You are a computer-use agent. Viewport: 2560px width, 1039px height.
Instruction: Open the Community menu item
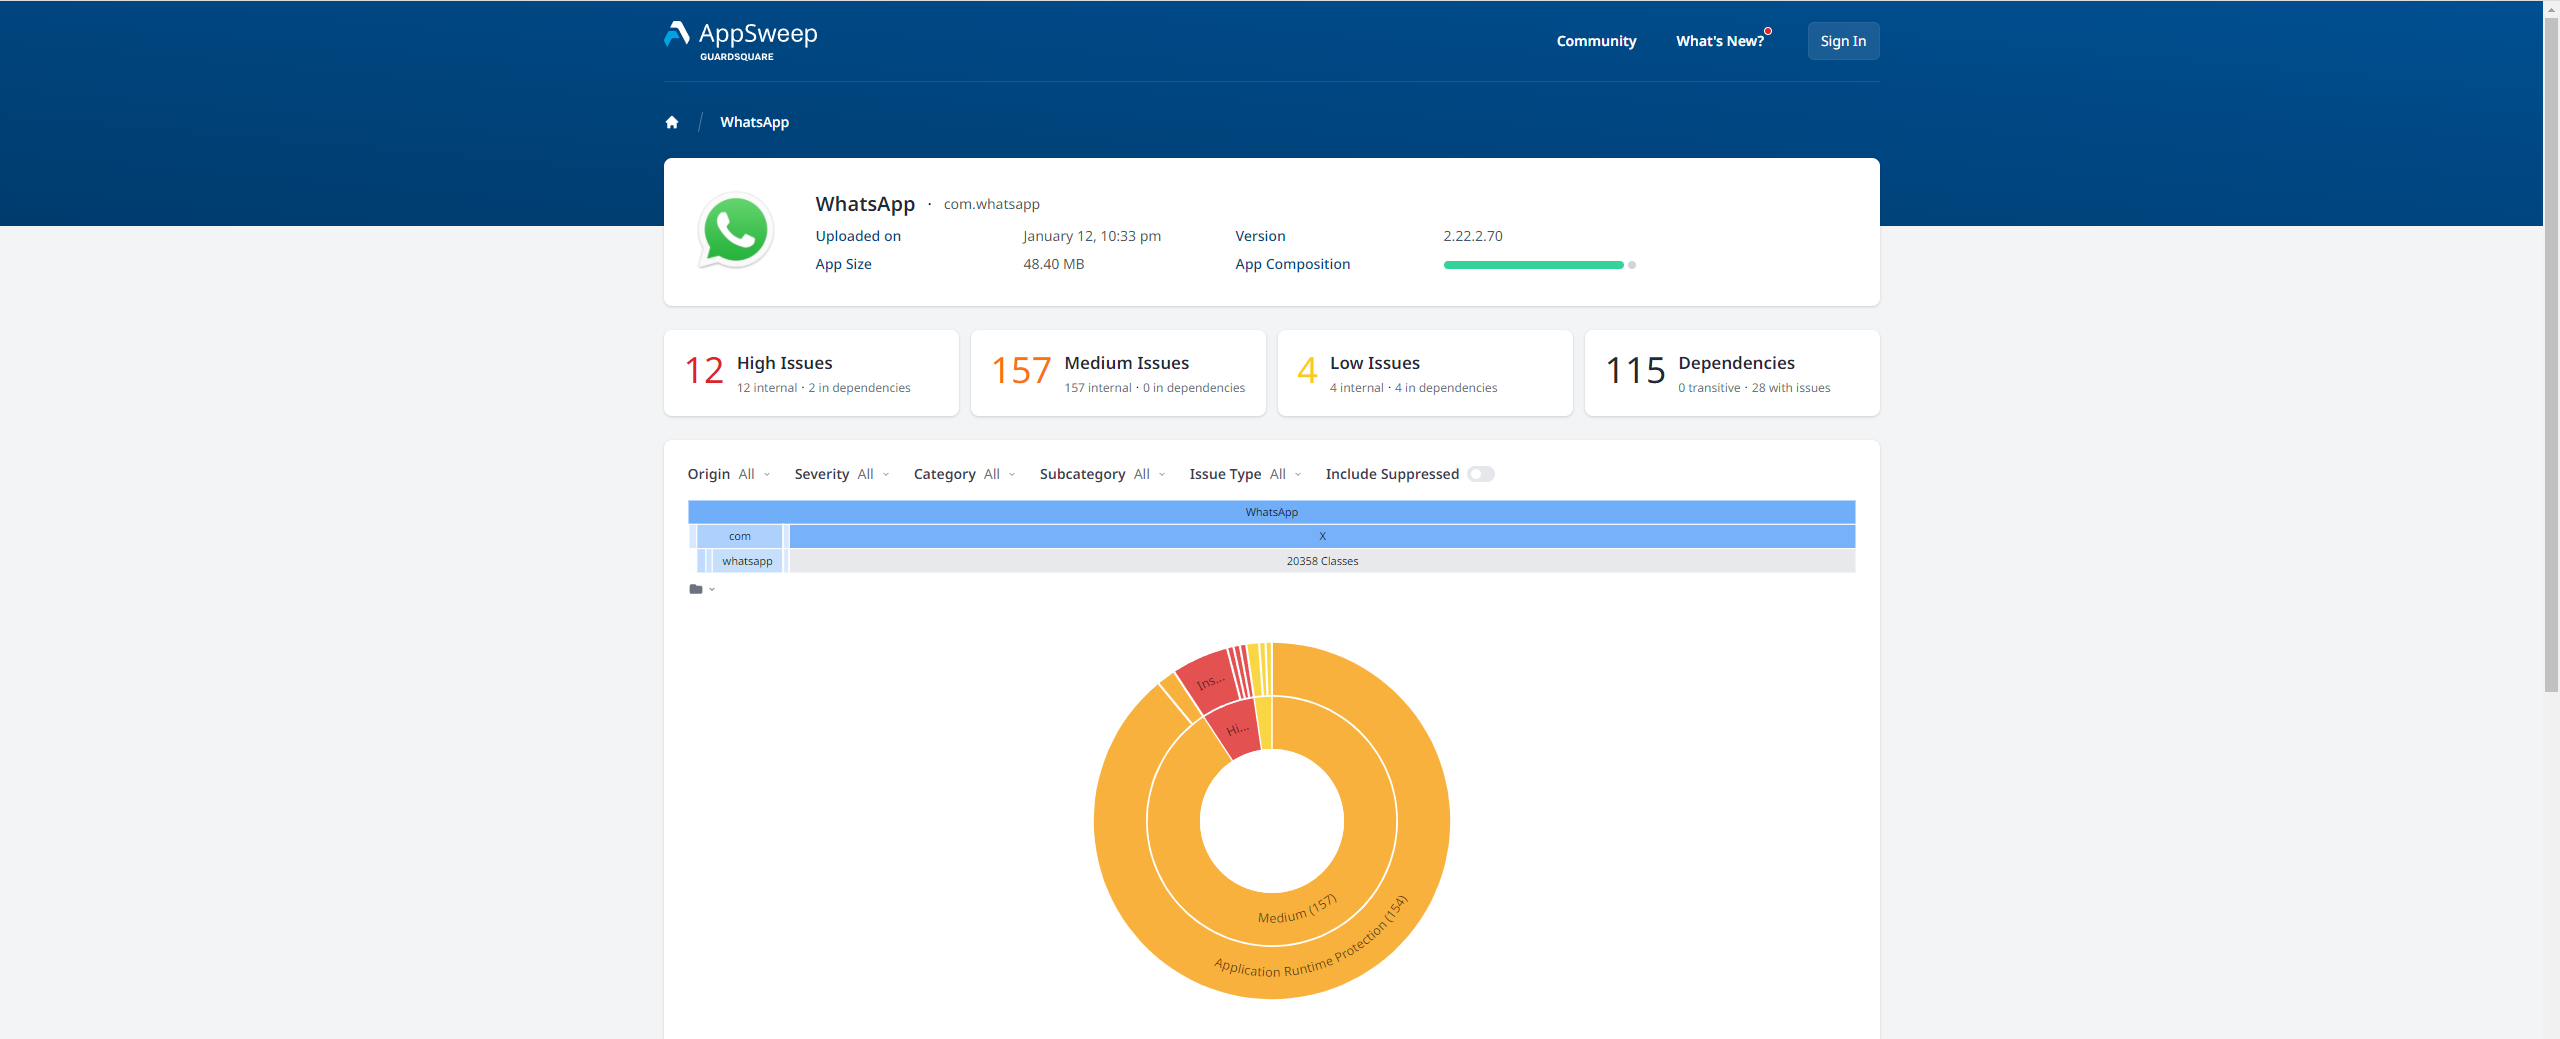[x=1596, y=41]
